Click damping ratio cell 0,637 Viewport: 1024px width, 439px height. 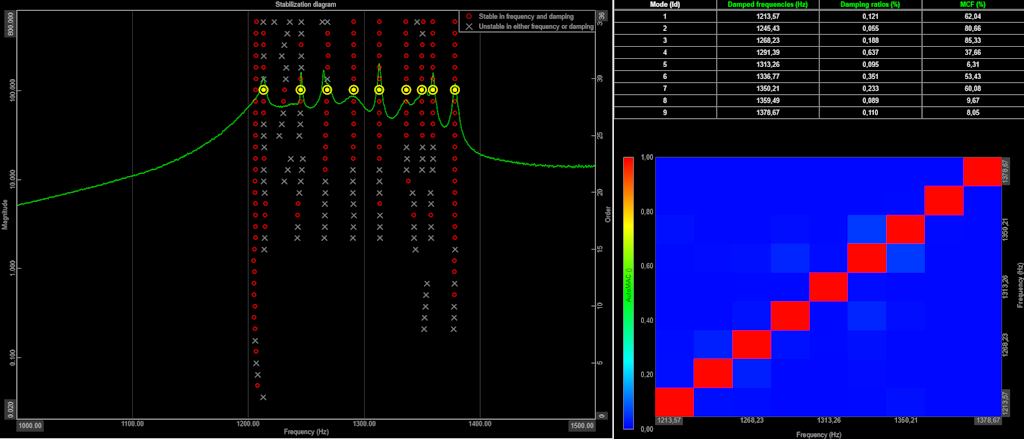[870, 52]
